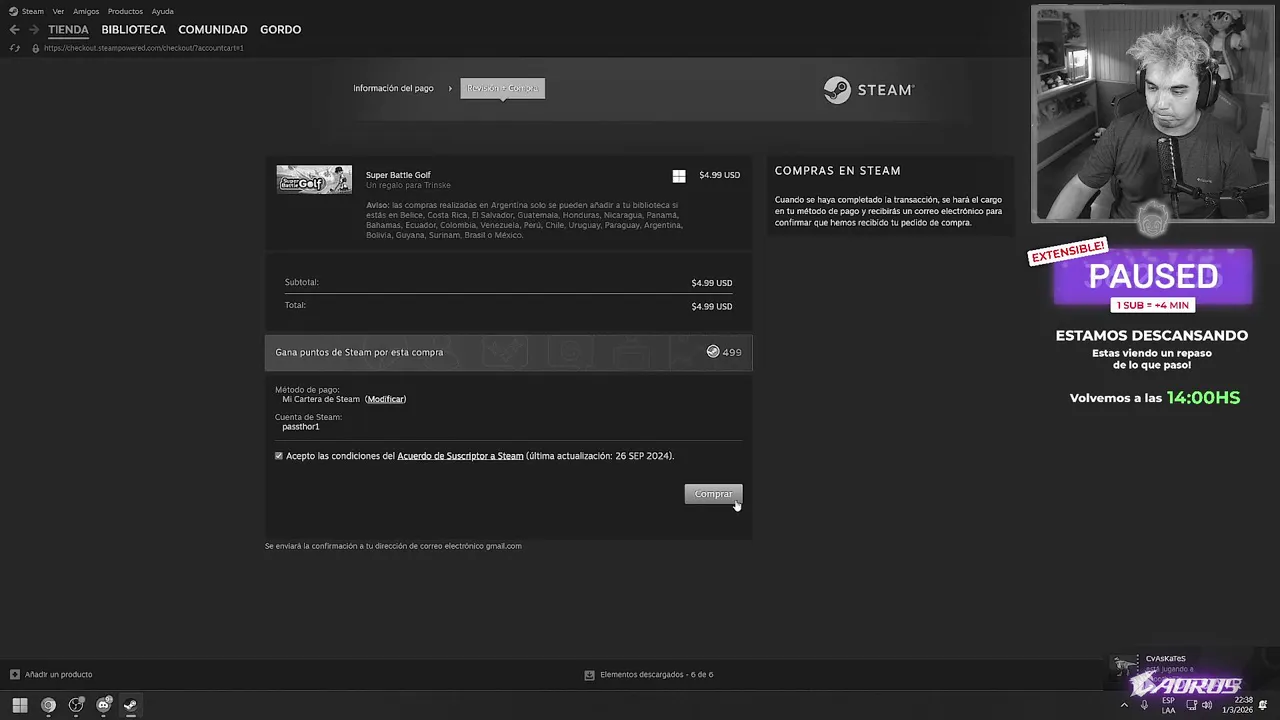
Task: Click the plus icon beside Añadir un producto
Action: pos(14,674)
